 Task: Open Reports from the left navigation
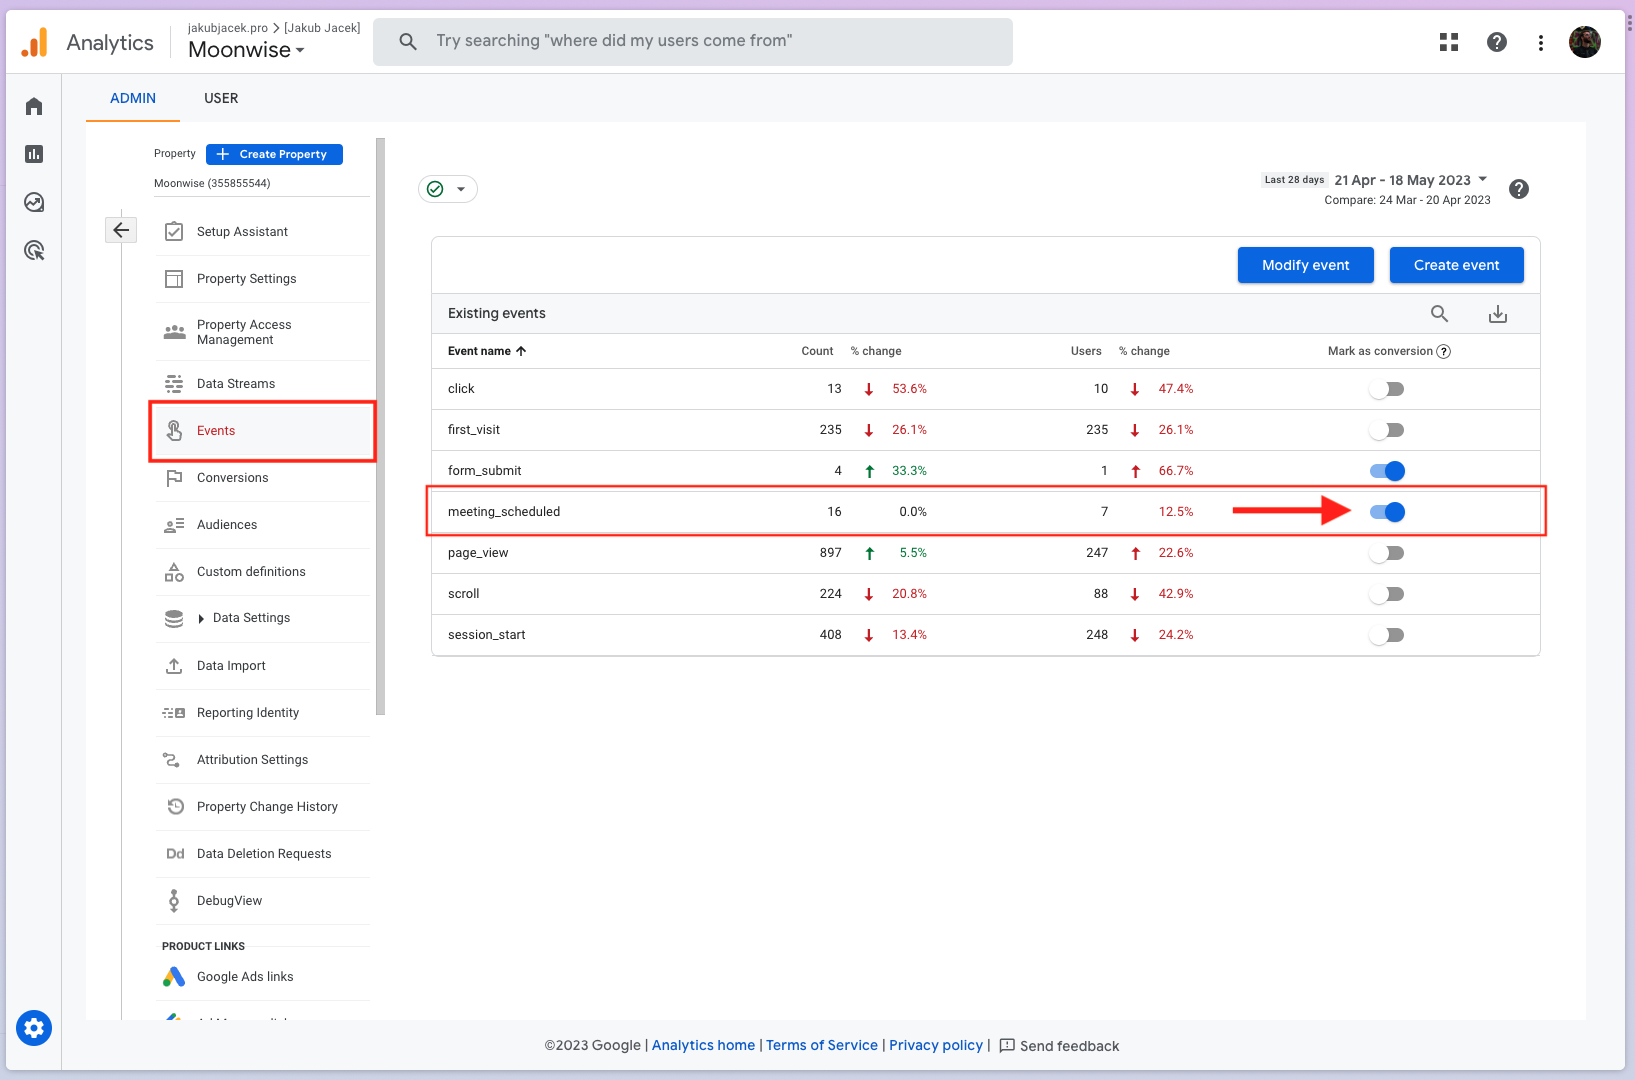tap(33, 153)
